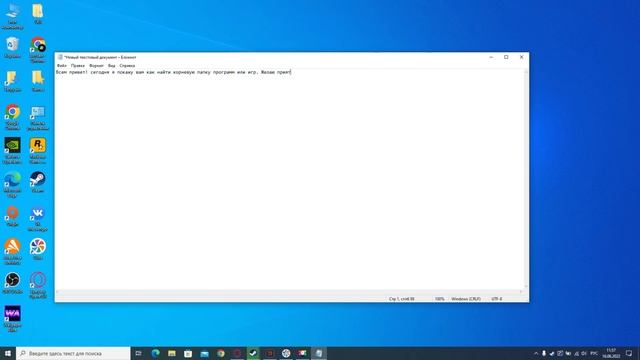640x360 pixels.
Task: Select the Google Chrome desktop shortcut
Action: (13, 117)
